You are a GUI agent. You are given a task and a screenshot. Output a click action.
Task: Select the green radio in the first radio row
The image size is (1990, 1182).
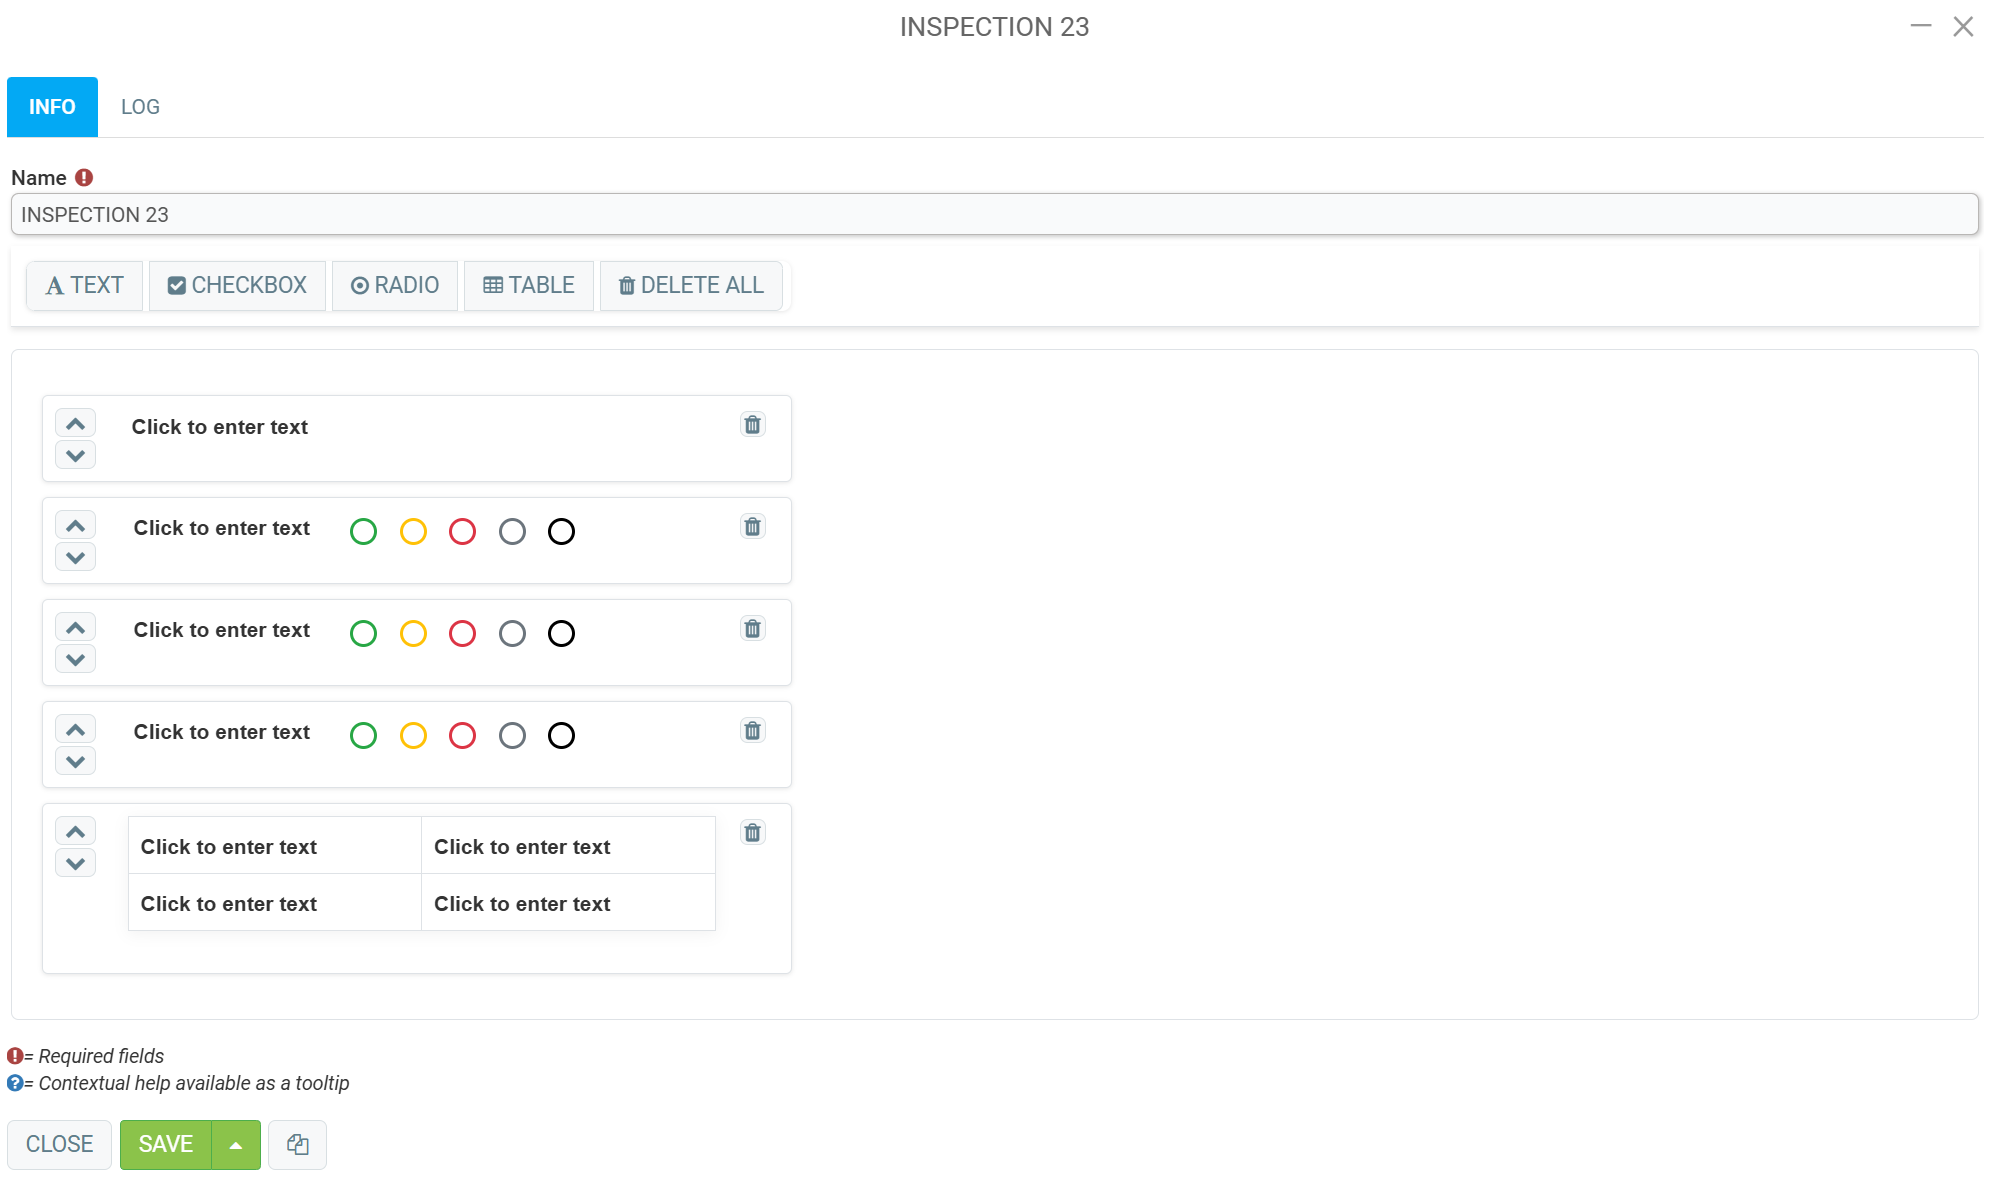(363, 532)
